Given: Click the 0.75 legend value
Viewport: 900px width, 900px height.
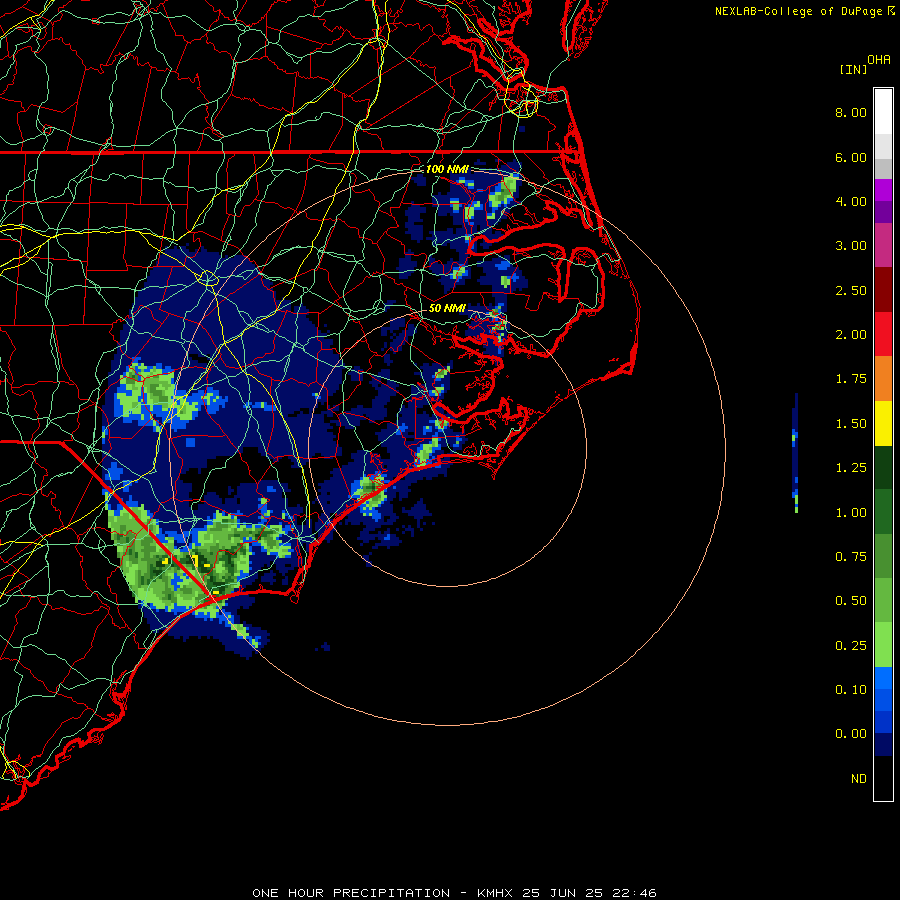Looking at the screenshot, I should point(851,557).
